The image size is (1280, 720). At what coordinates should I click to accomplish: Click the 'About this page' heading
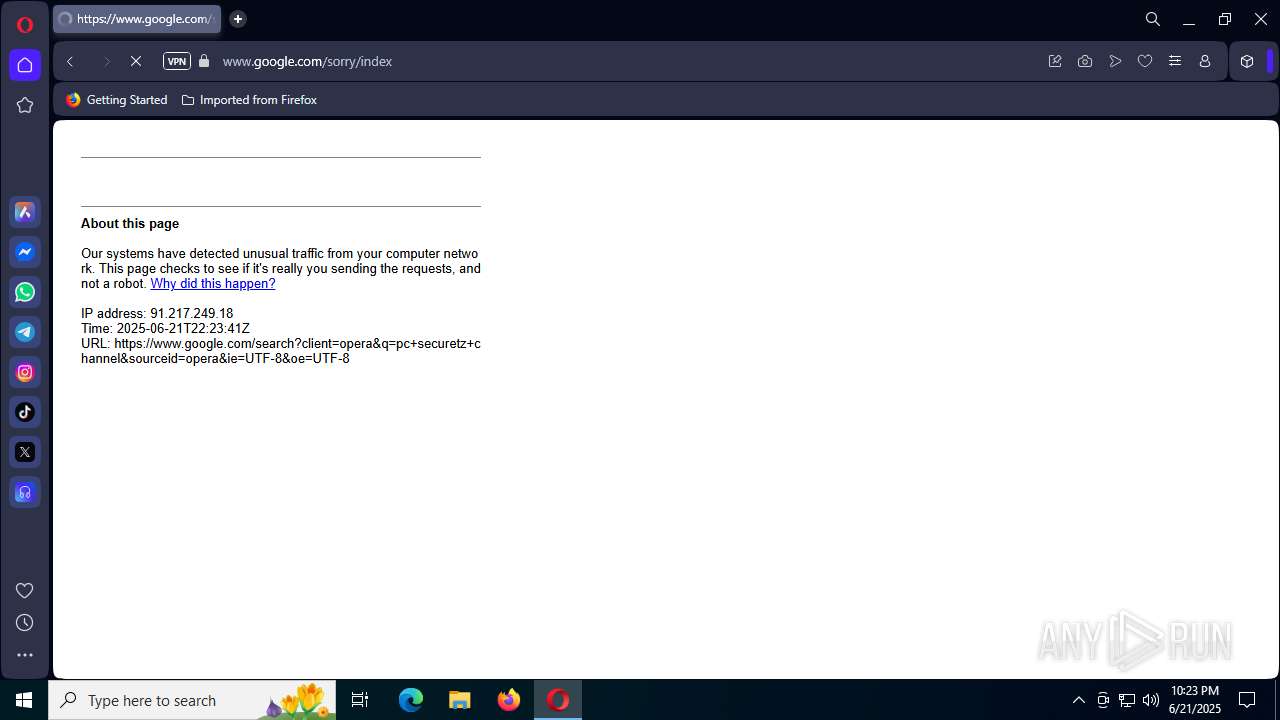(x=130, y=224)
